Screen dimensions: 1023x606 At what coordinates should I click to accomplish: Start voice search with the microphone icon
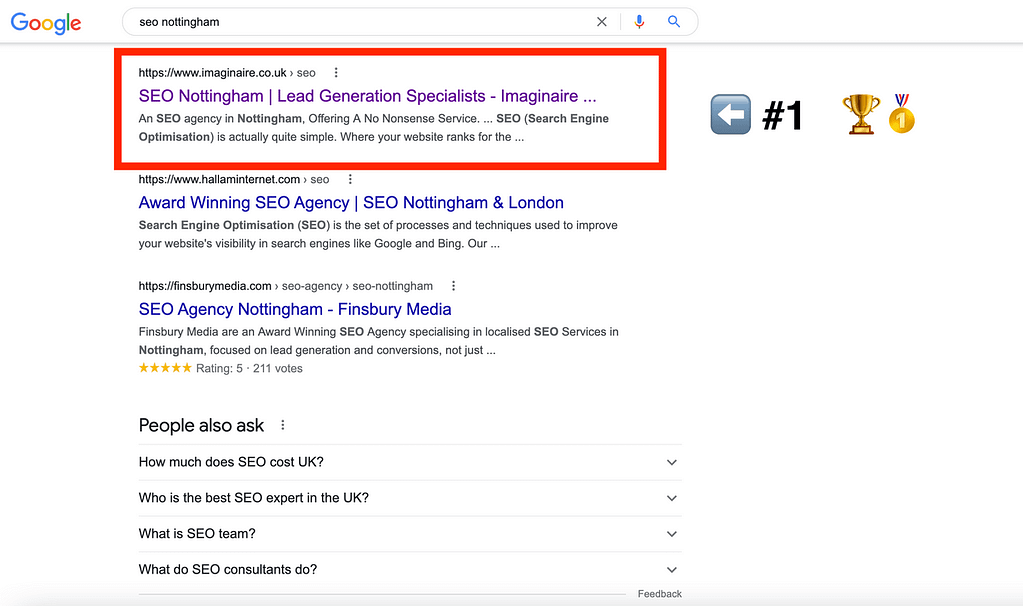tap(639, 22)
